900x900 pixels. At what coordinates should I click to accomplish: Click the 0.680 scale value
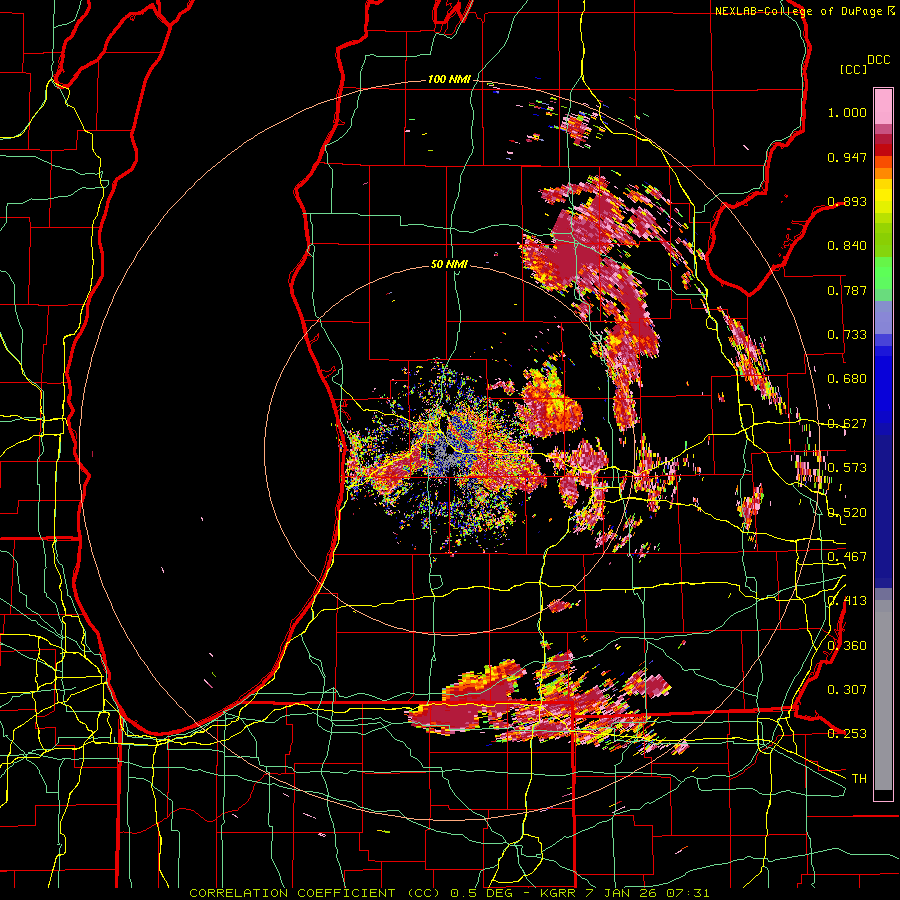click(x=847, y=379)
